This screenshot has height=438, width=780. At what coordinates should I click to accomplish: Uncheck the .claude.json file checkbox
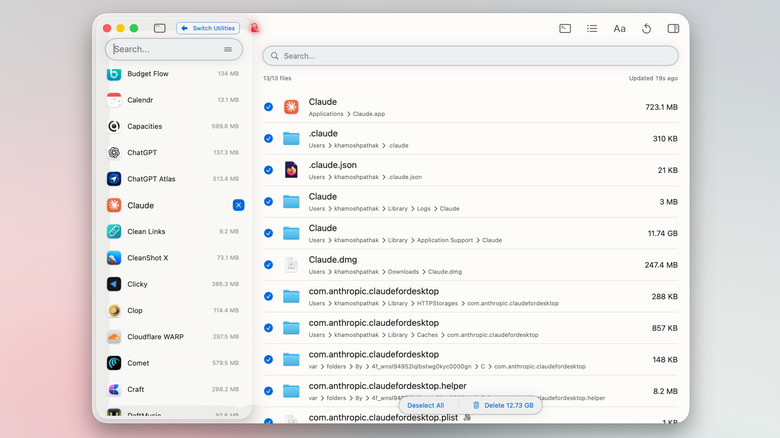pyautogui.click(x=269, y=170)
